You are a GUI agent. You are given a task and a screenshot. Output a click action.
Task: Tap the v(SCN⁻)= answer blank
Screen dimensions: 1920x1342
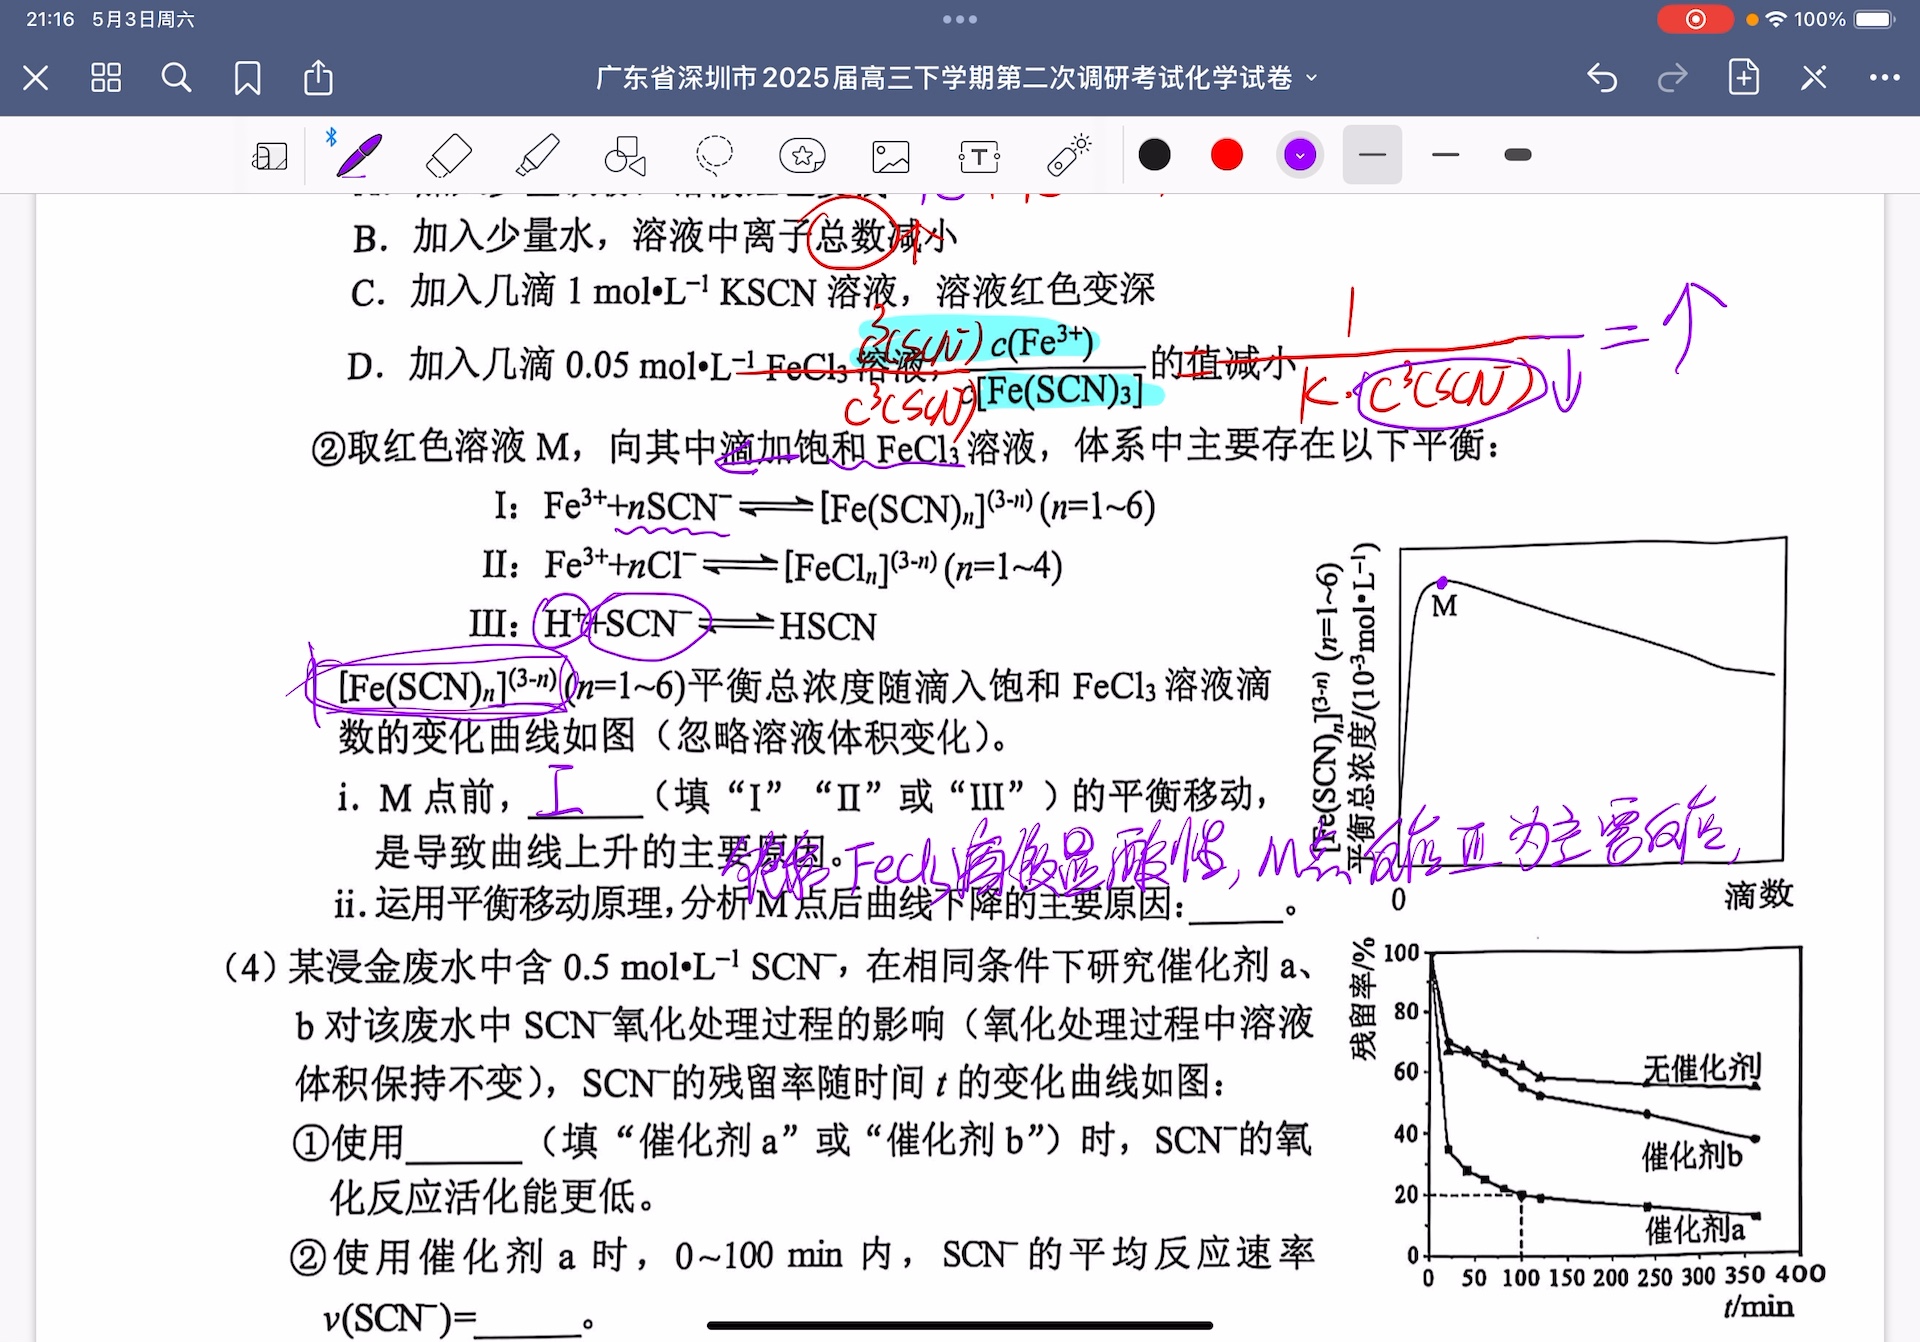pos(529,1322)
